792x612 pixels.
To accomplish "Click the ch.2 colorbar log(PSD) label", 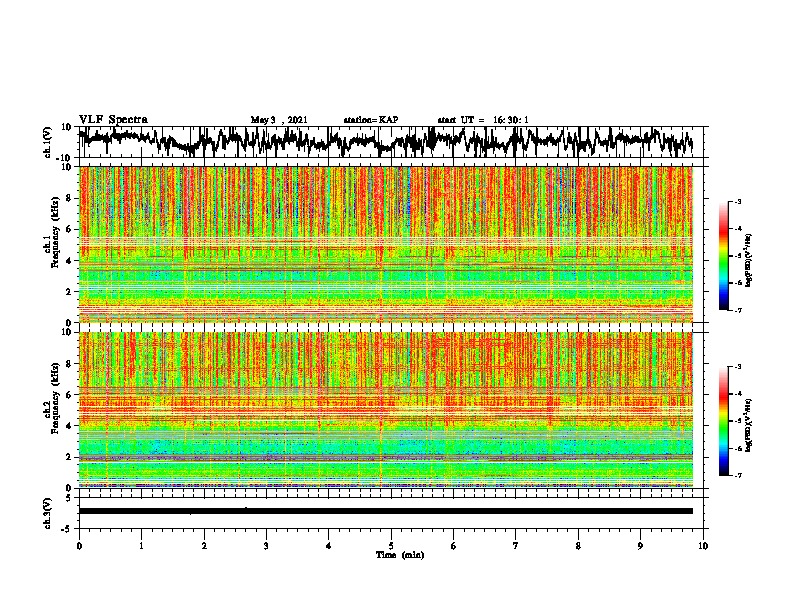I will click(749, 425).
